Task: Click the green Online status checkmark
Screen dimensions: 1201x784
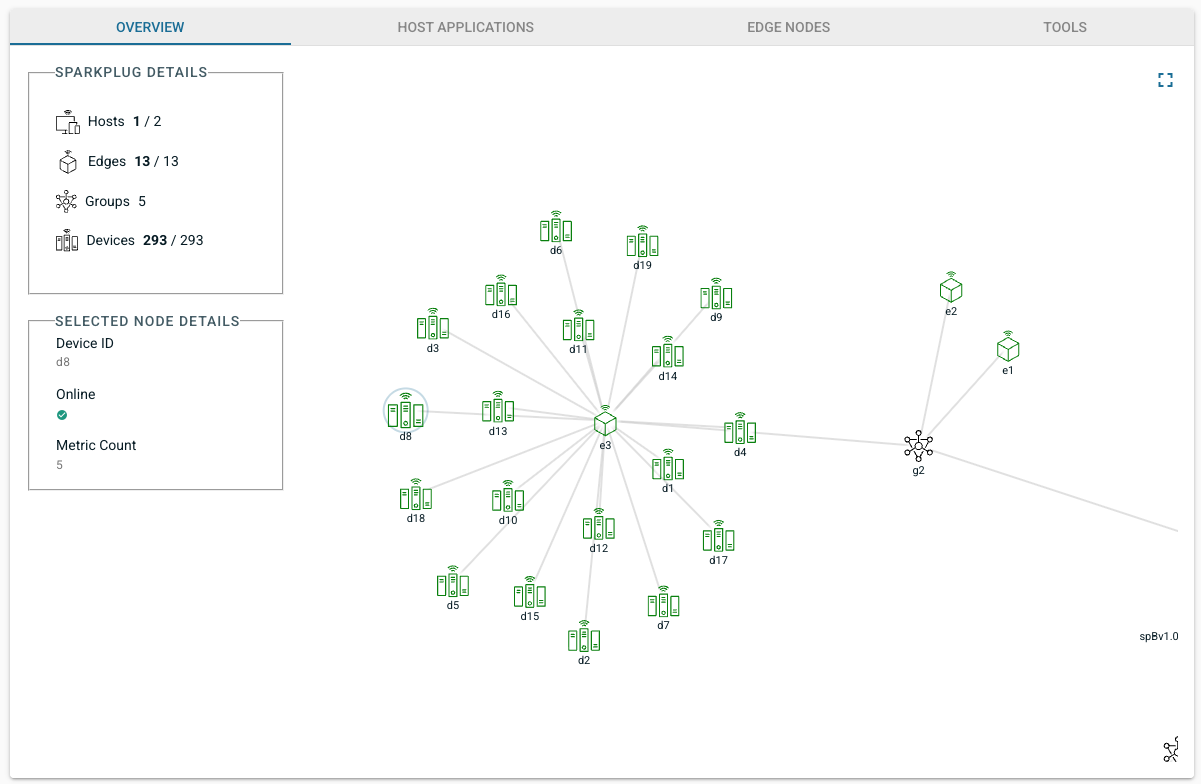Action: click(x=62, y=414)
